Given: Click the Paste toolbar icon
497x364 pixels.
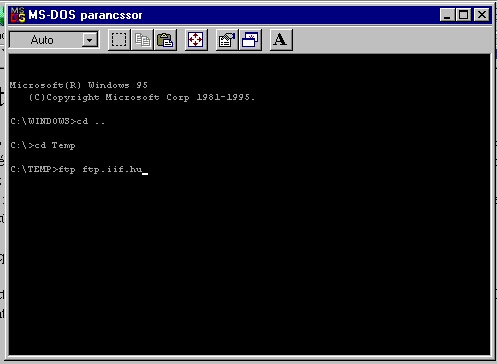Looking at the screenshot, I should (x=165, y=40).
